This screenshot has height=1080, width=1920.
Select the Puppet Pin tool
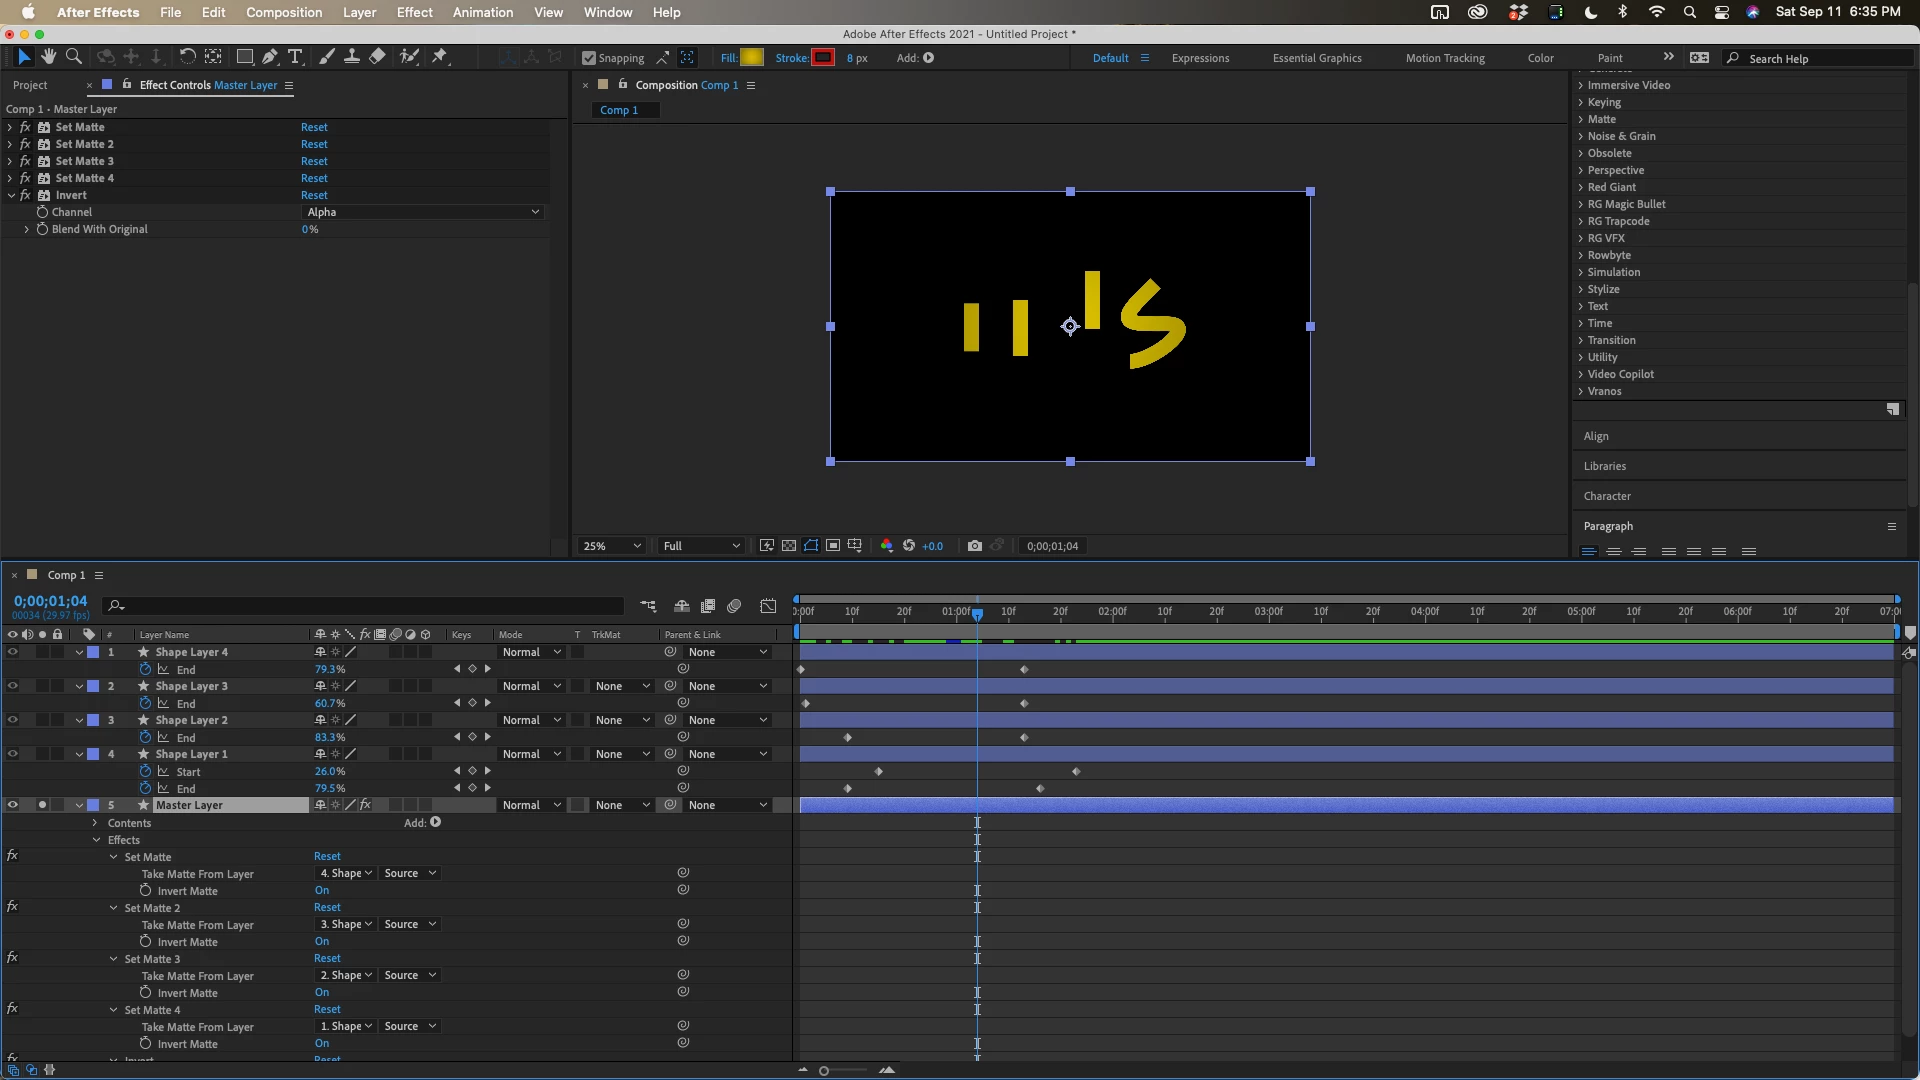(439, 57)
